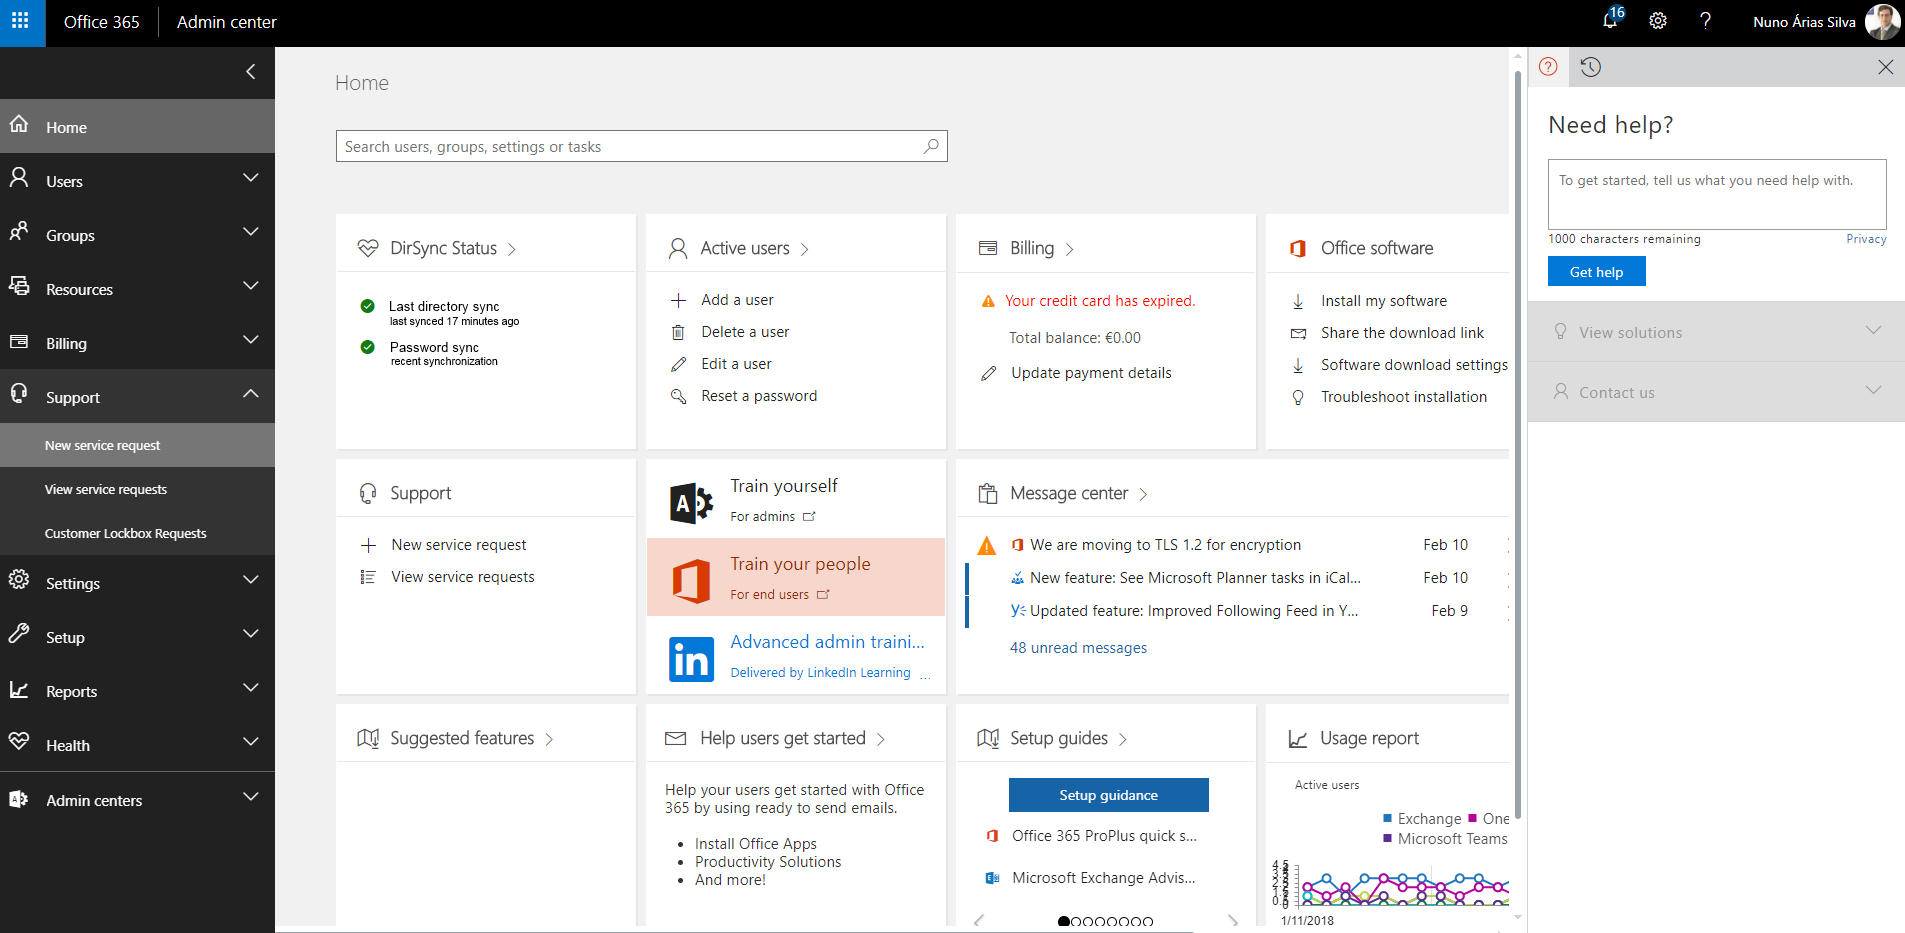1905x933 pixels.
Task: Open Customer Lockbox Requests in sidebar
Action: (137, 533)
